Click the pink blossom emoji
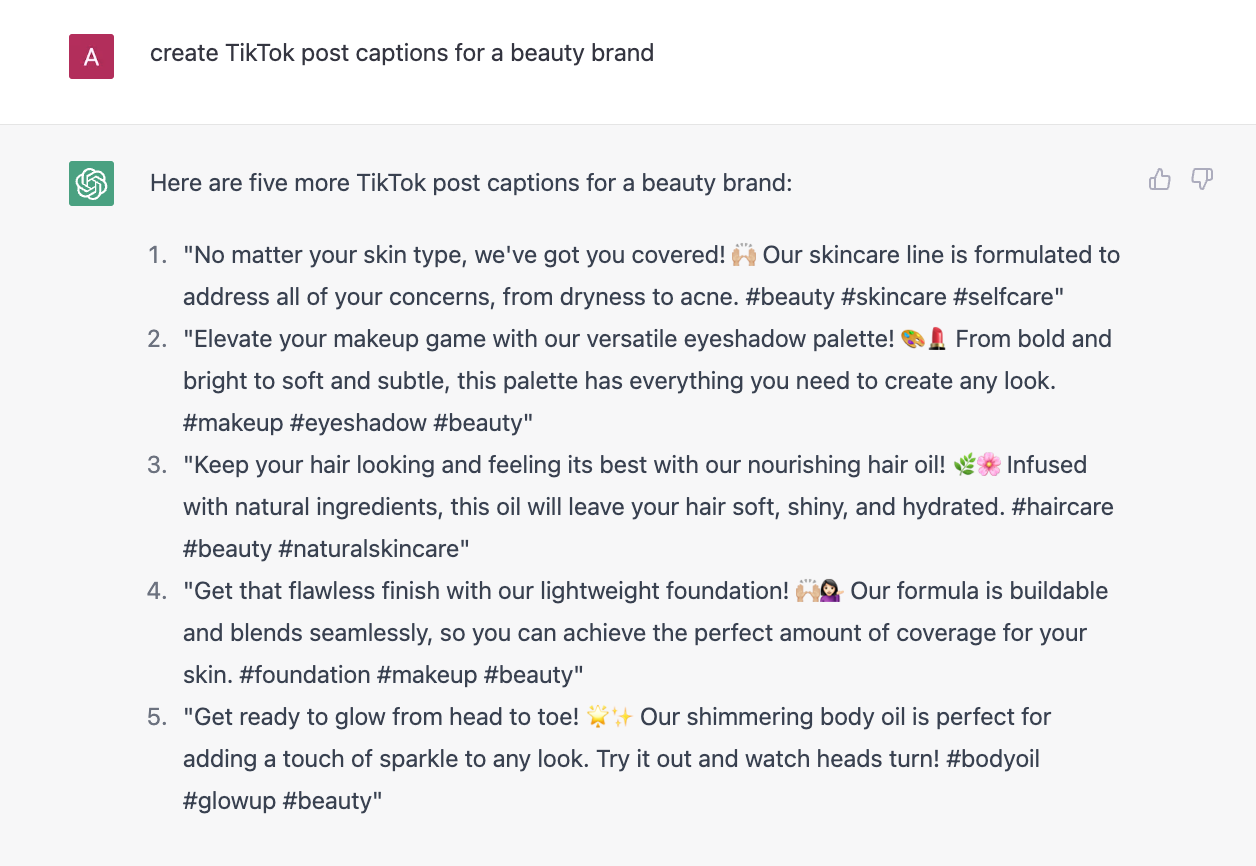The width and height of the screenshot is (1256, 866). (989, 465)
